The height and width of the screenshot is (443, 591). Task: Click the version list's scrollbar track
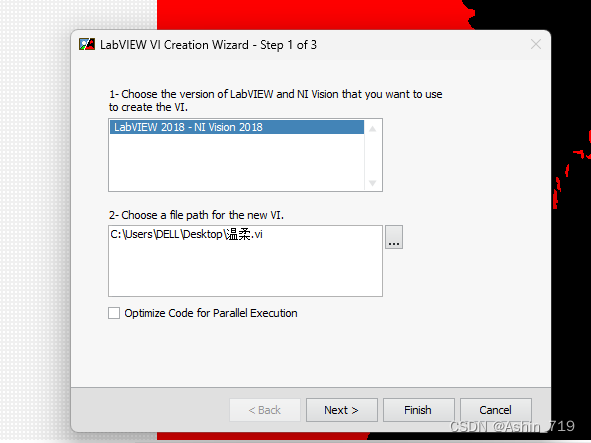[373, 156]
